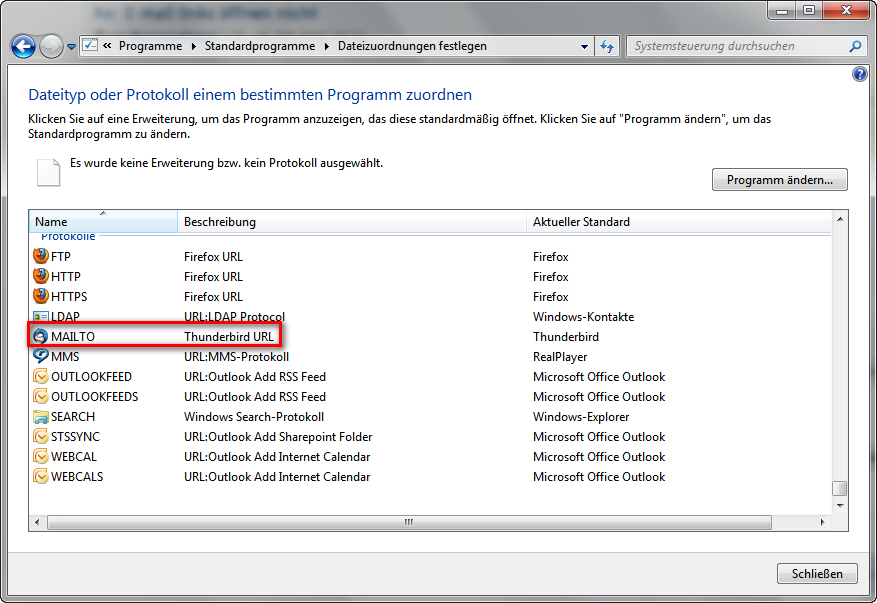Click the Firefox icon beside FTP
Viewport: 877px width, 603px height.
[x=41, y=256]
